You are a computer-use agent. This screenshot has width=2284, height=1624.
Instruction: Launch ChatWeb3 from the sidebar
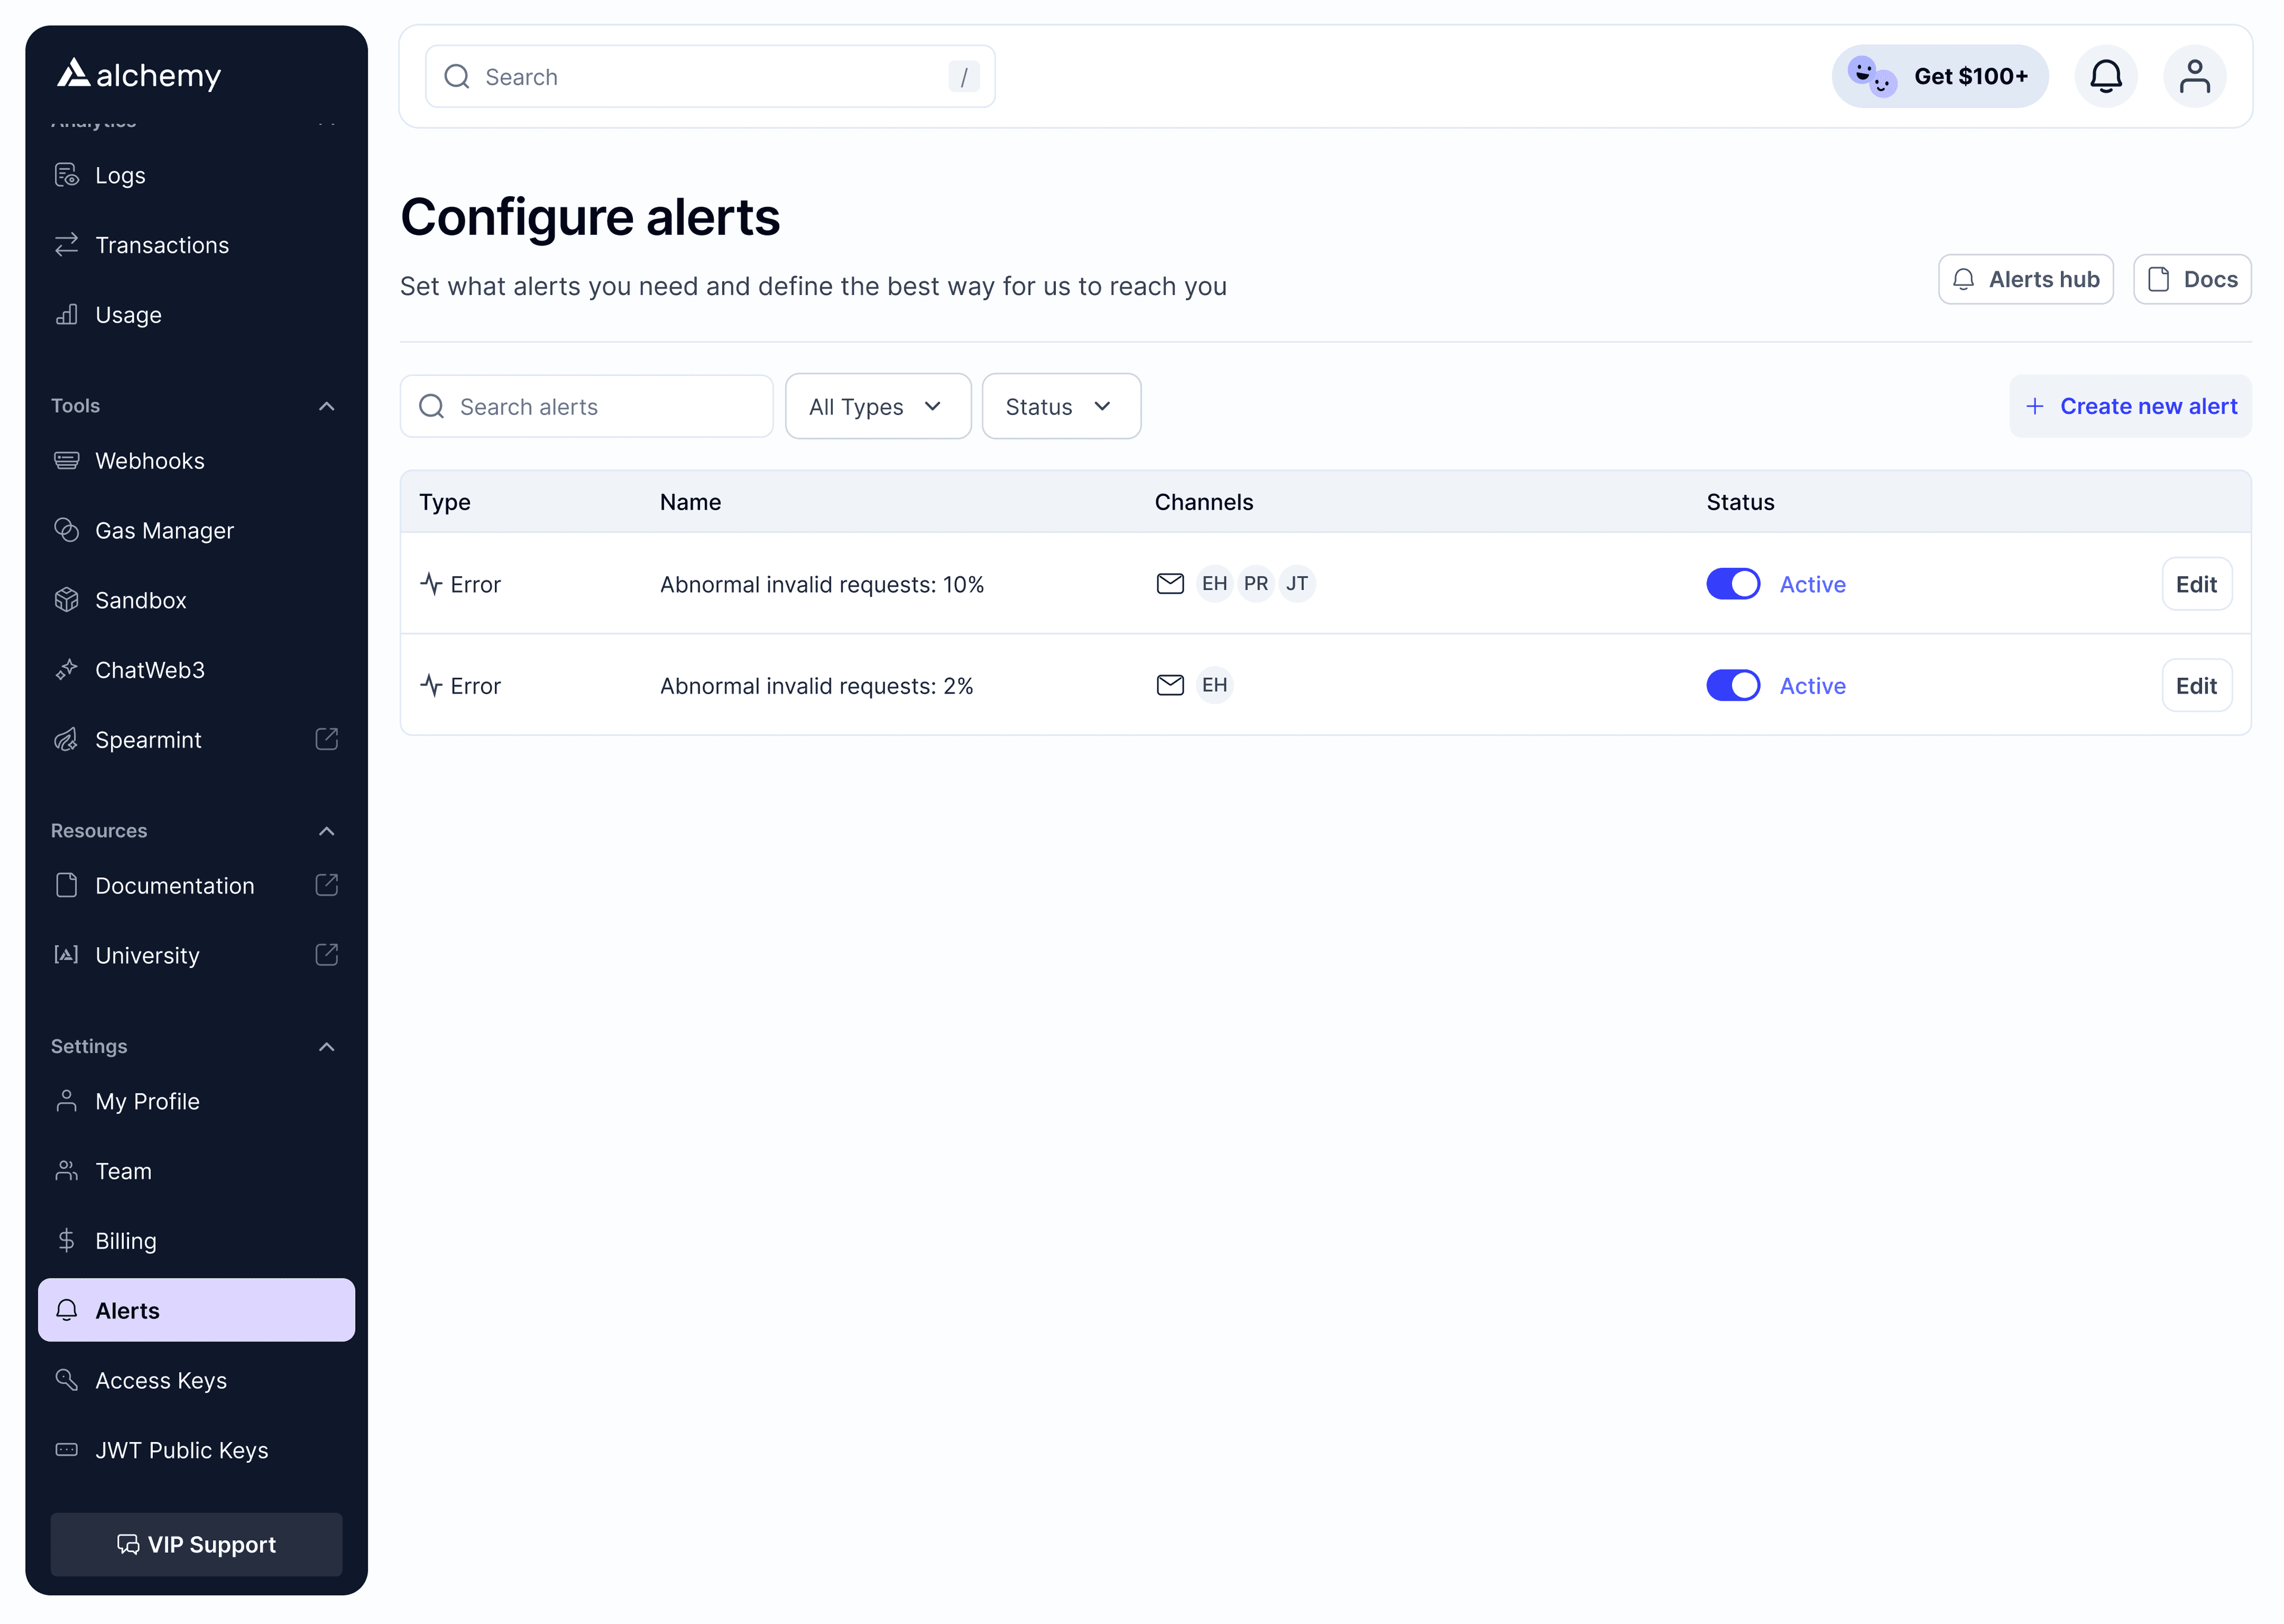[150, 669]
